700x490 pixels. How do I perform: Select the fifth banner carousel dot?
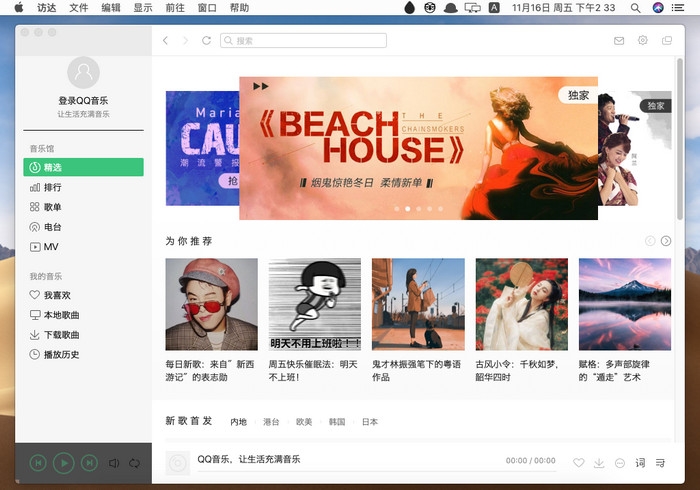click(x=441, y=209)
